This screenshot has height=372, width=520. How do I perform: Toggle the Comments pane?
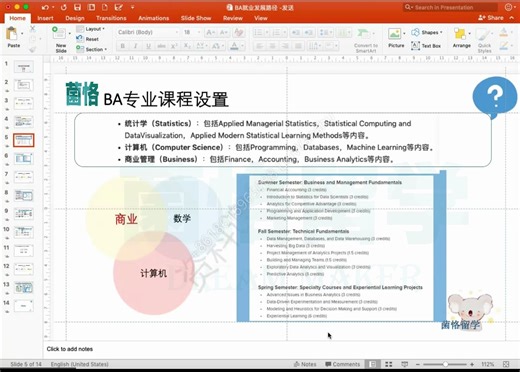click(x=343, y=364)
